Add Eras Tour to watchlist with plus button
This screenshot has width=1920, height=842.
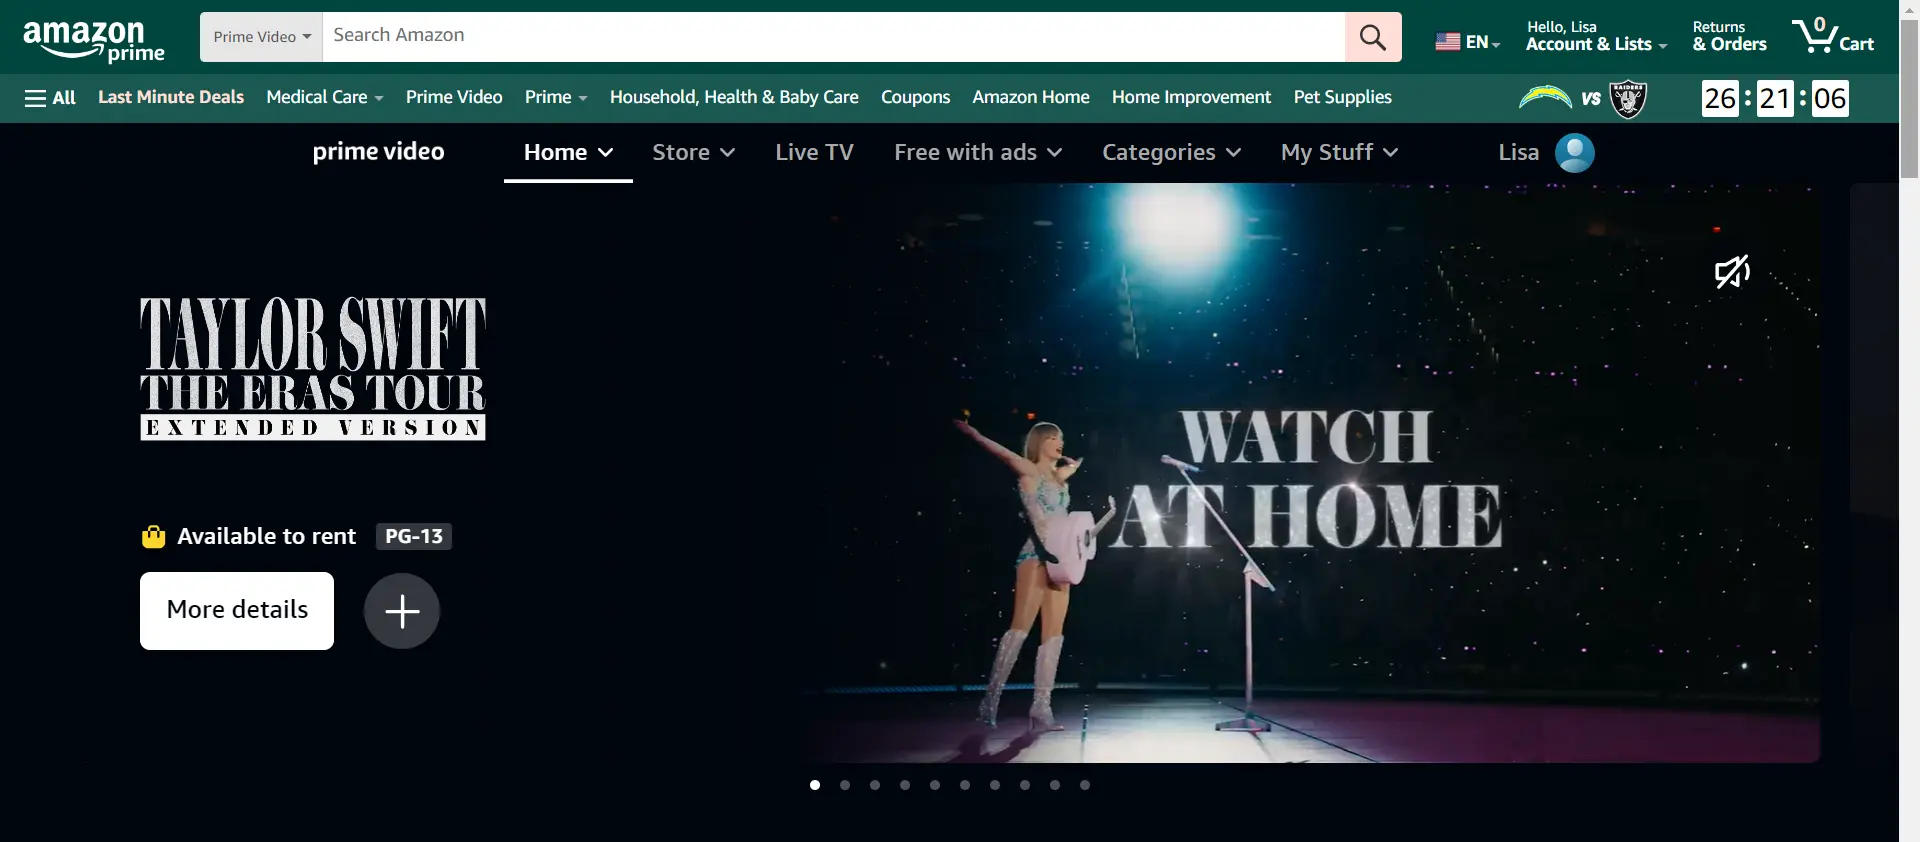click(x=402, y=611)
